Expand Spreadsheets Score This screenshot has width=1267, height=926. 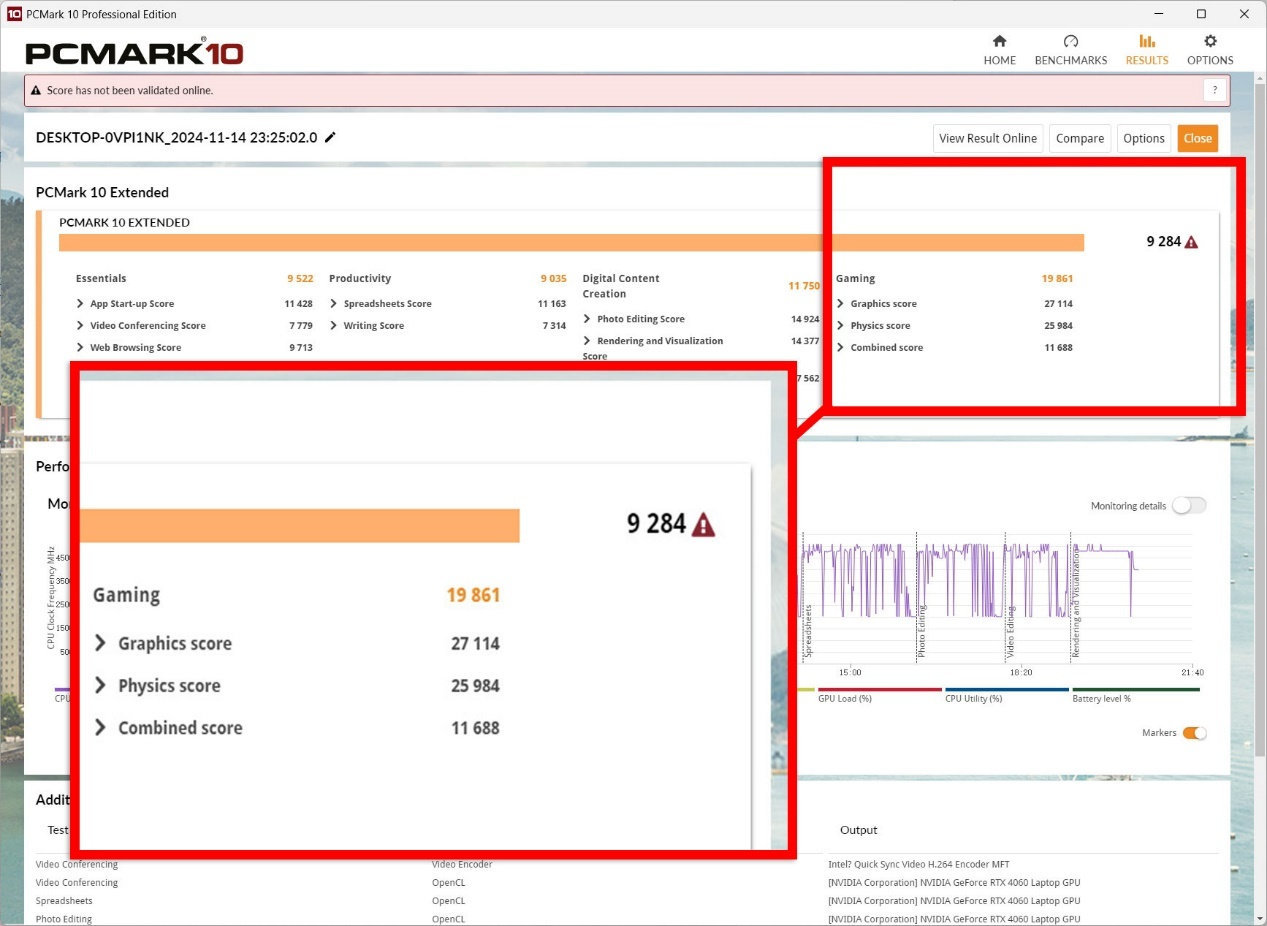coord(333,303)
